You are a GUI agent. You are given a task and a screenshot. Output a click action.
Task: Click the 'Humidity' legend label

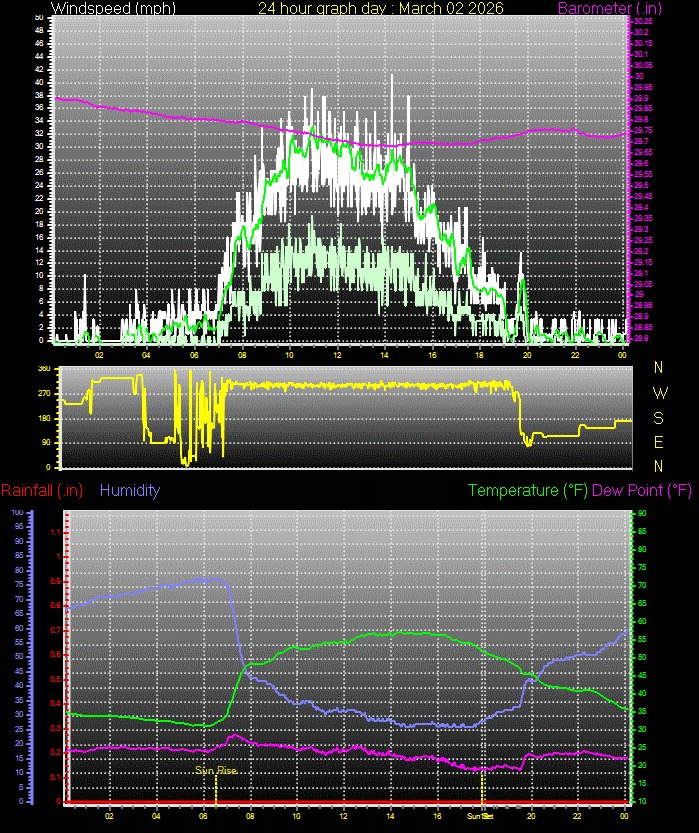[x=130, y=490]
